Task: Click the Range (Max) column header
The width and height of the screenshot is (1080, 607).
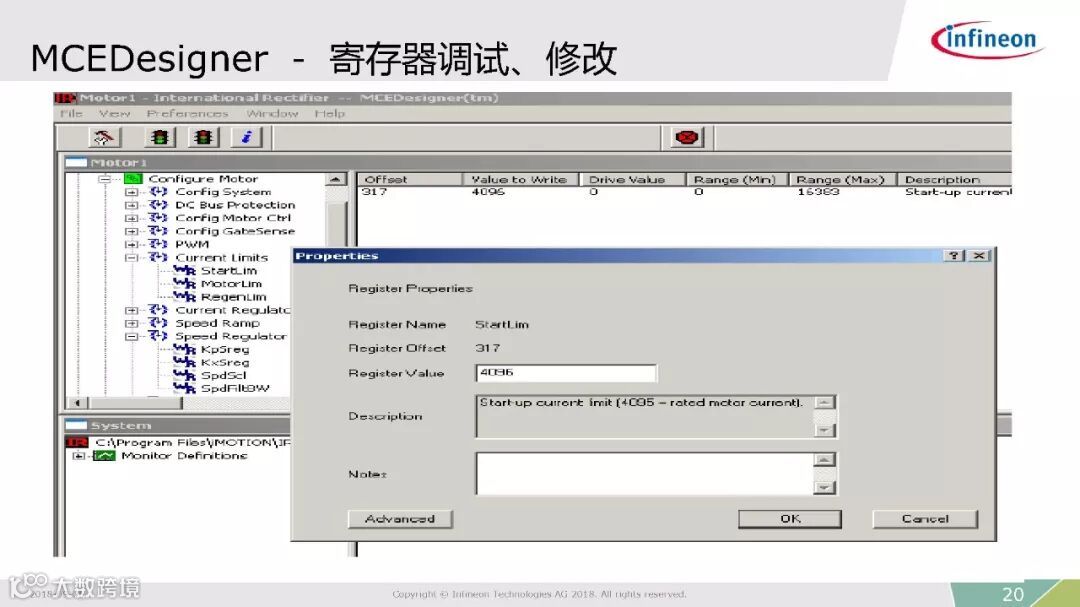Action: coord(842,180)
